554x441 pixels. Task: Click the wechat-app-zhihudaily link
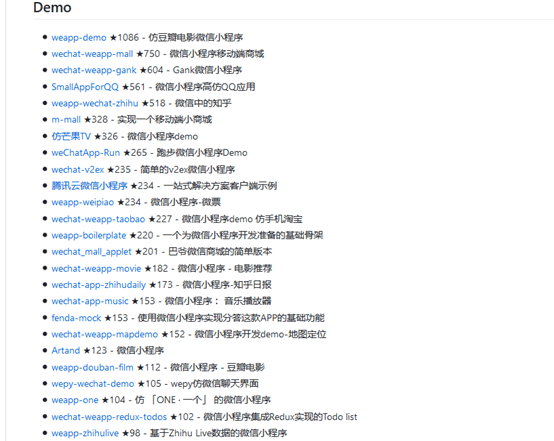click(99, 285)
